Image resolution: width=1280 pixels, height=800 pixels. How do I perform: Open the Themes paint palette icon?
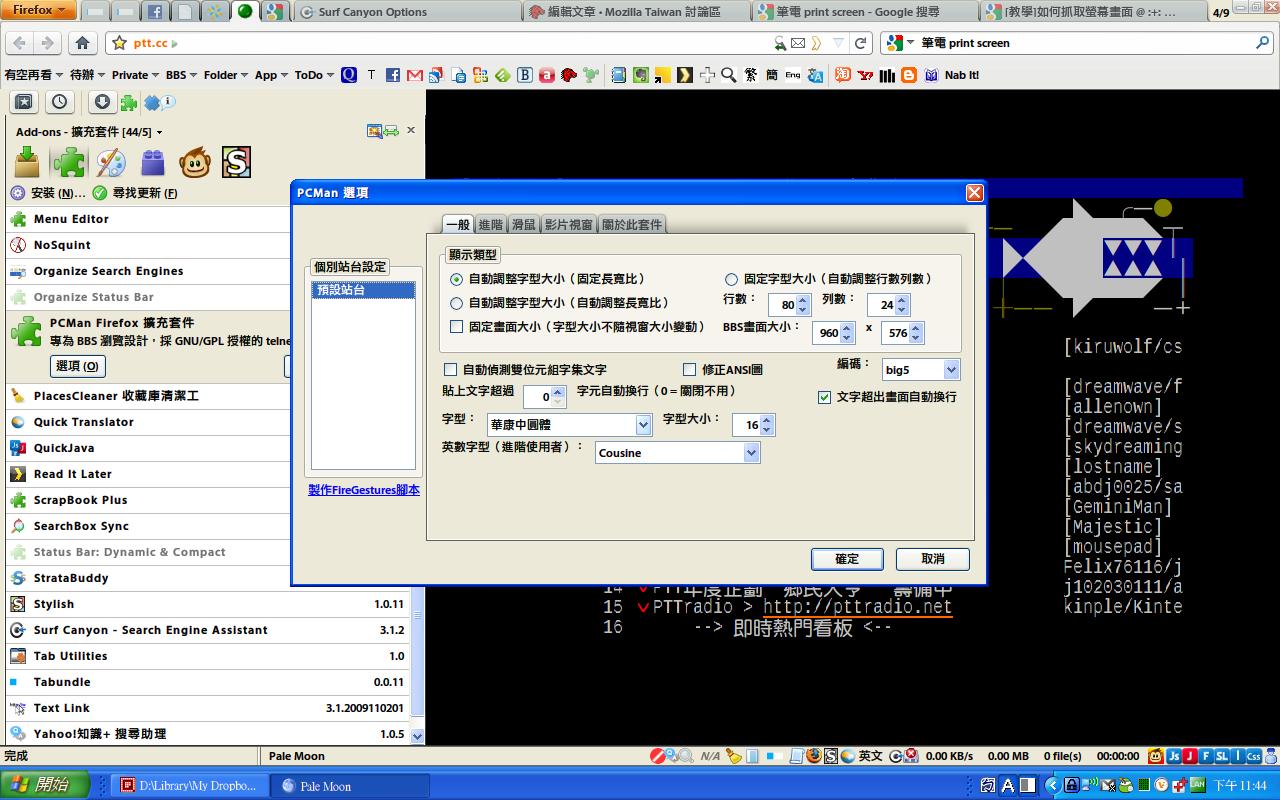tap(110, 162)
